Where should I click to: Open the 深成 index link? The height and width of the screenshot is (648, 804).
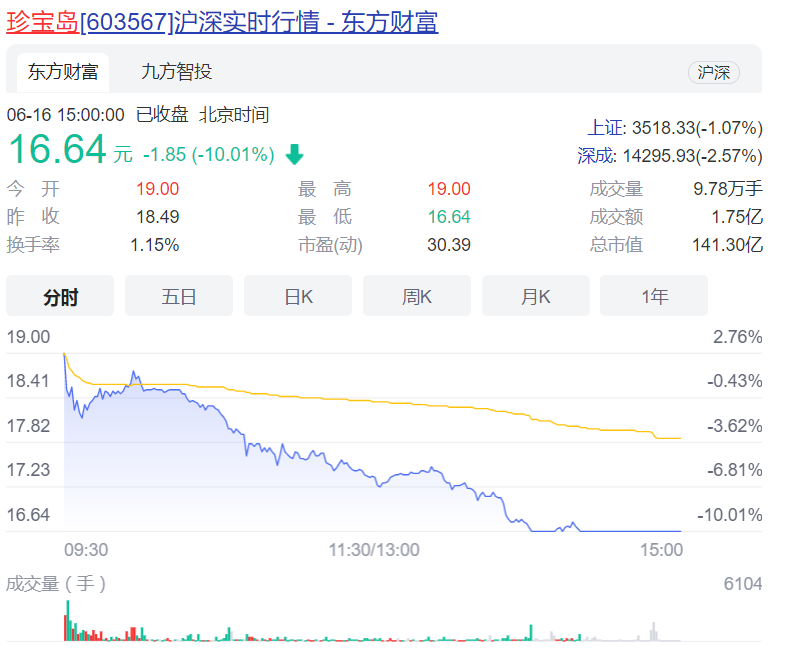click(595, 156)
